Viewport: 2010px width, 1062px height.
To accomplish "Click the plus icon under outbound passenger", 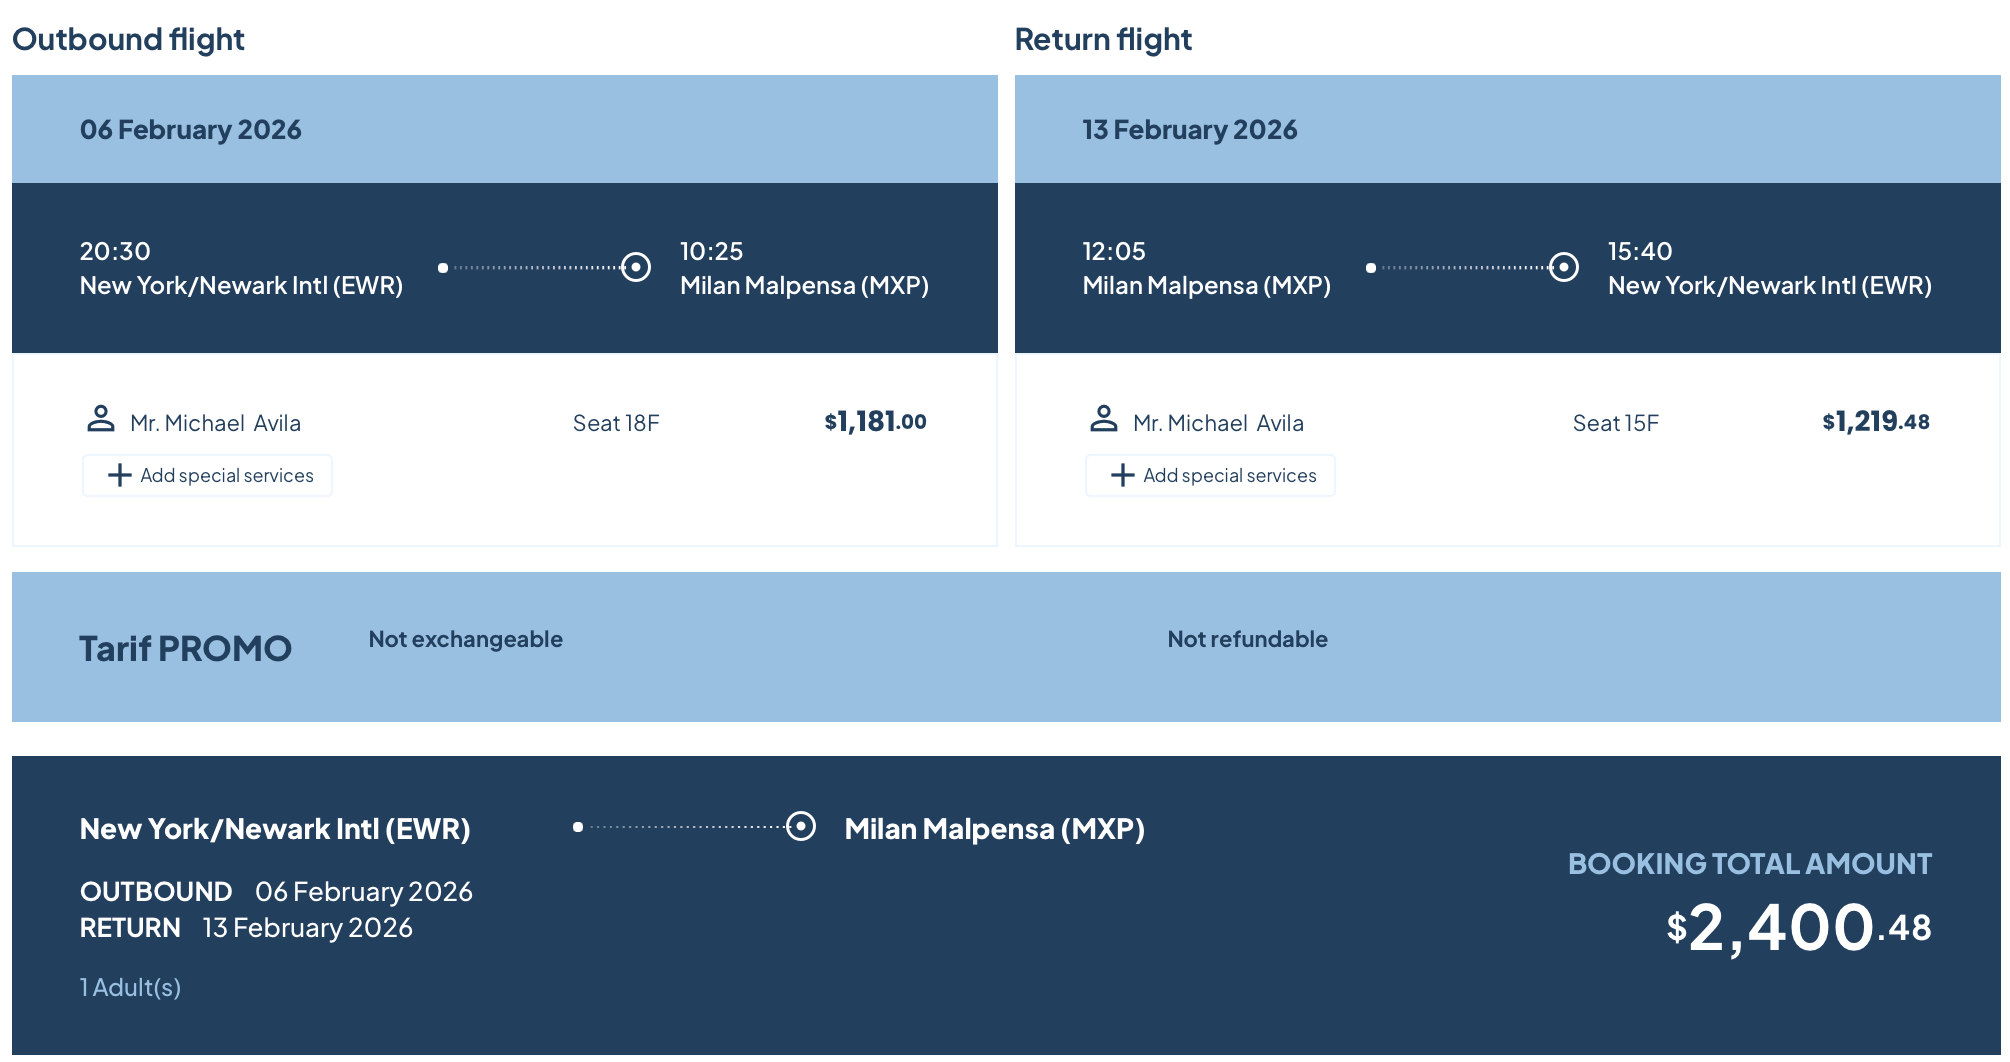I will coord(119,475).
